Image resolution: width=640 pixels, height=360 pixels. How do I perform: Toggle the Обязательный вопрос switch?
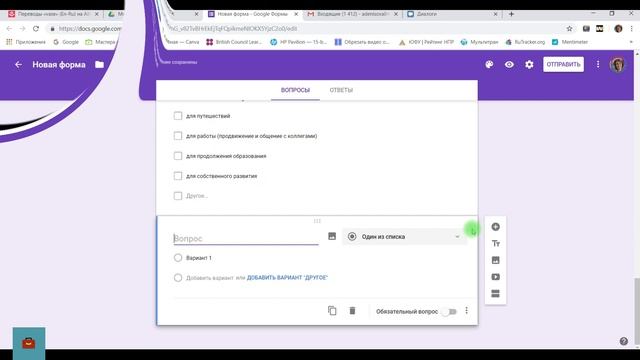(450, 312)
